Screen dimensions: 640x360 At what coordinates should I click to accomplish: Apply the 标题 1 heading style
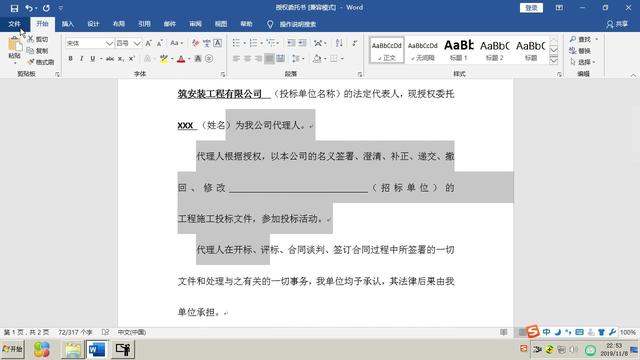coord(459,50)
